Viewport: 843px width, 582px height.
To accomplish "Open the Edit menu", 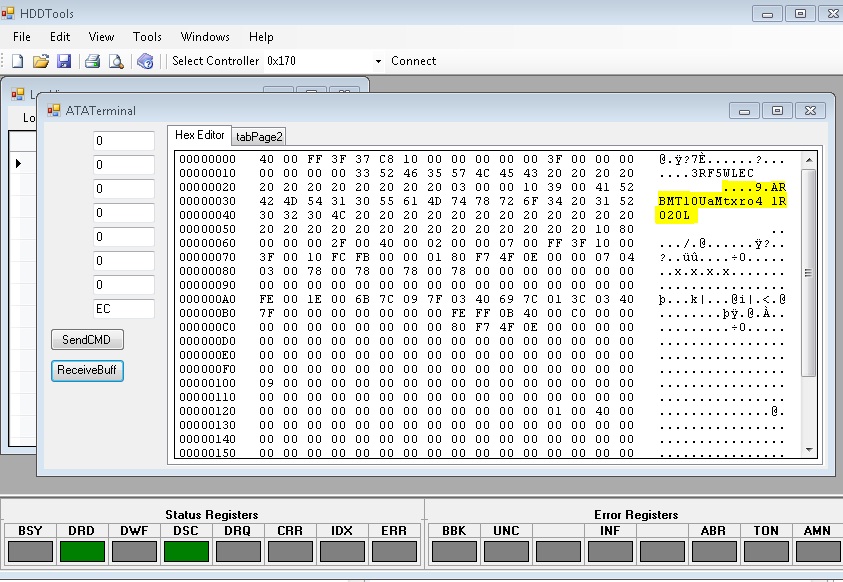I will (x=60, y=37).
